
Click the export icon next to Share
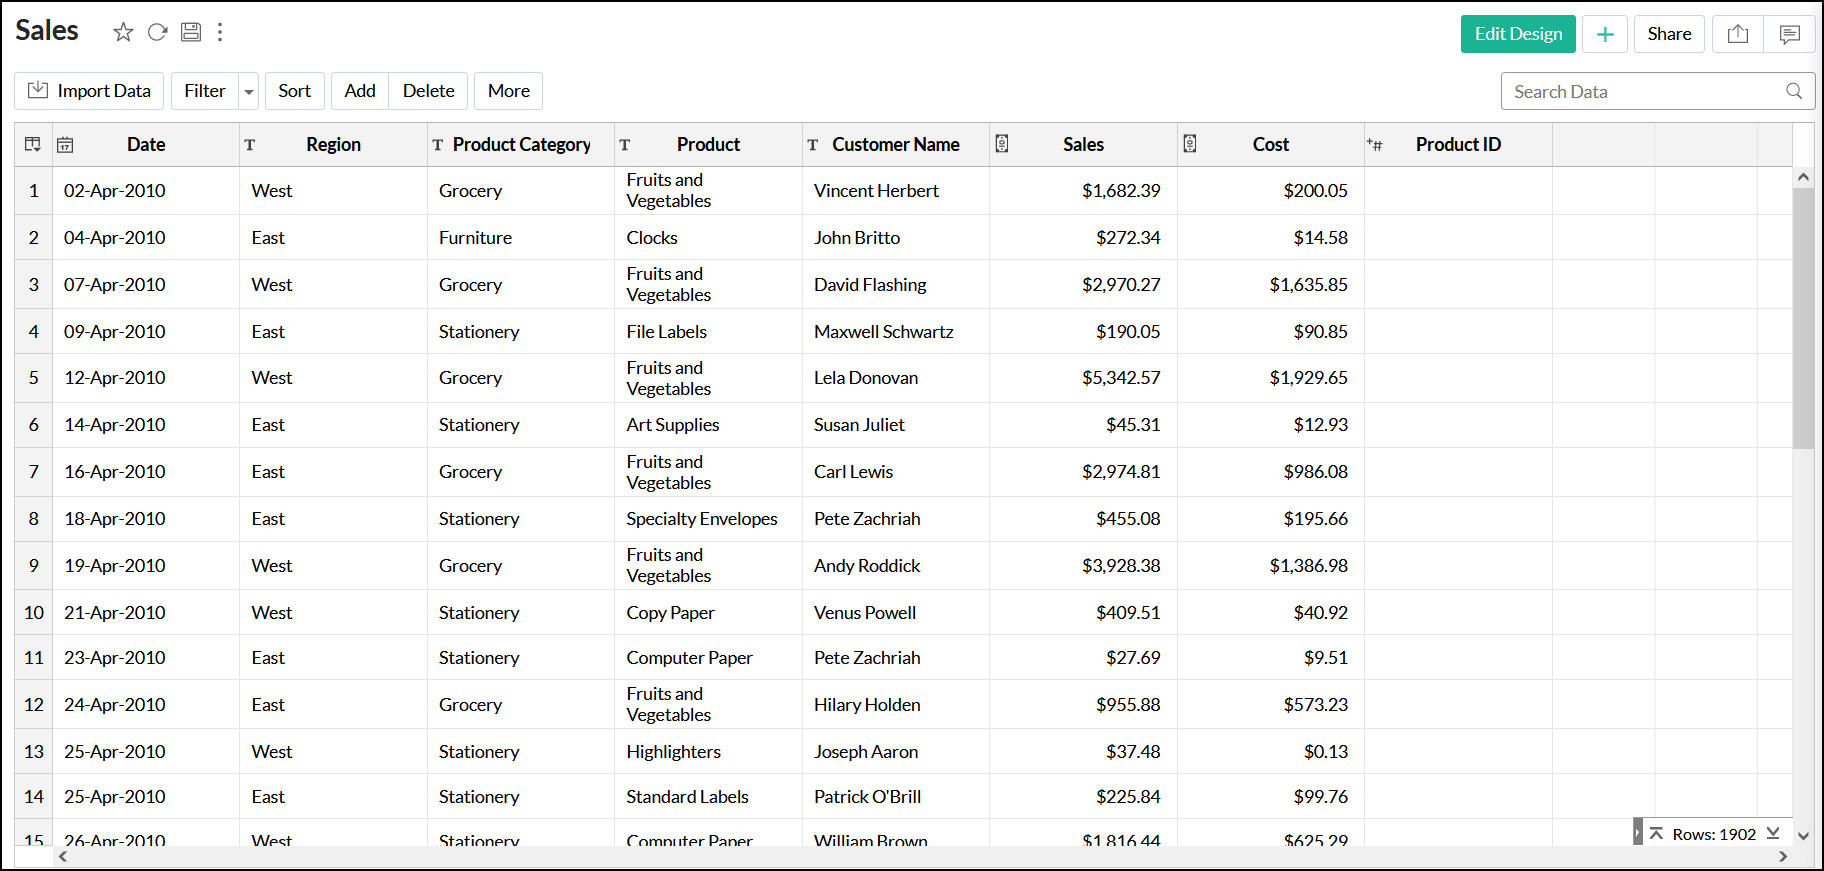coord(1737,34)
